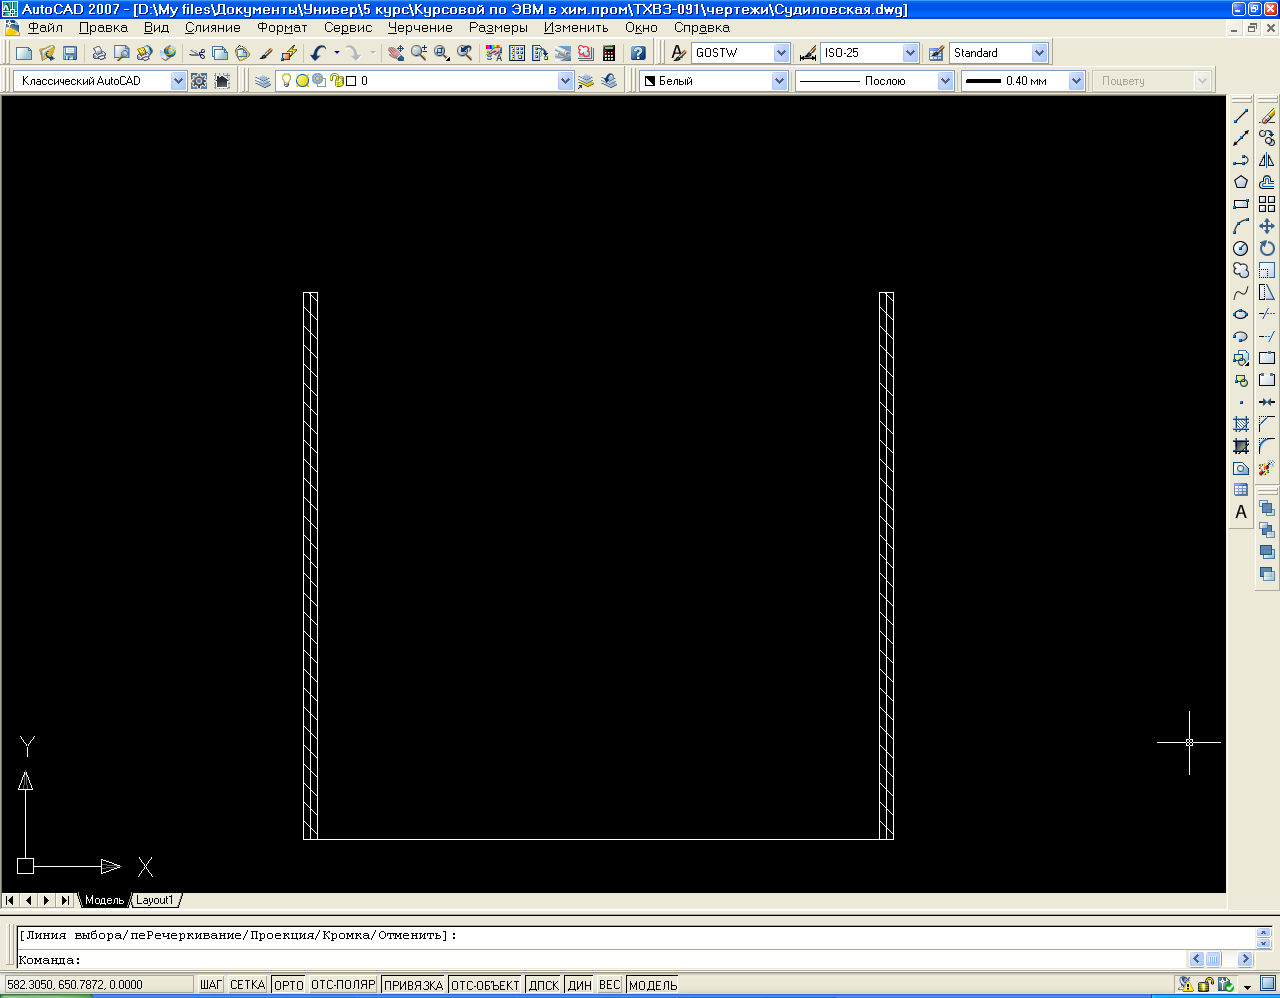Activate the Hatch tool
The width and height of the screenshot is (1280, 998).
click(1241, 424)
